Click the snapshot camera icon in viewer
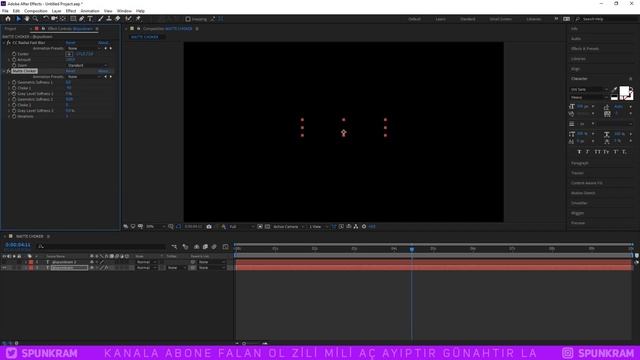This screenshot has width=640, height=360. coord(209,227)
